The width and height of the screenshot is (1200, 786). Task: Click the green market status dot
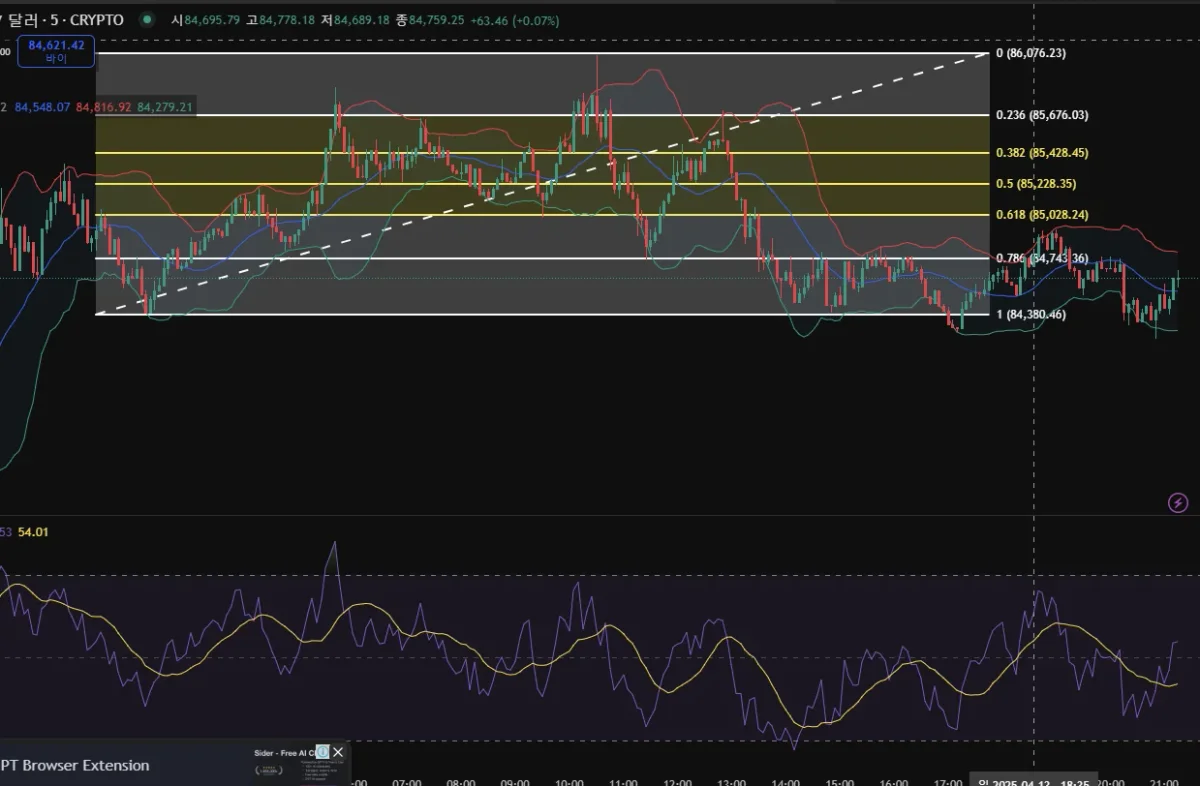(x=148, y=20)
